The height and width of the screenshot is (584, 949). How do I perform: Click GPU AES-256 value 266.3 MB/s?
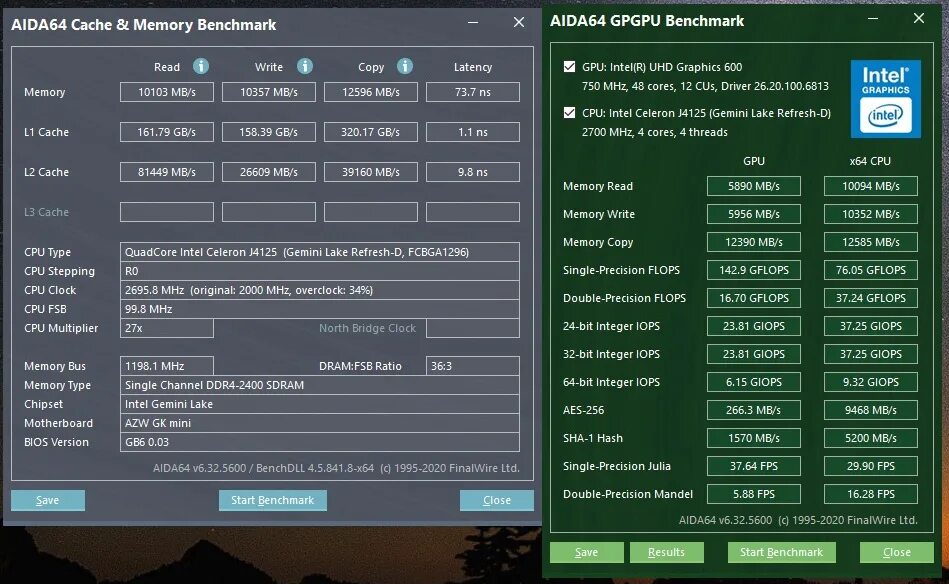point(754,410)
